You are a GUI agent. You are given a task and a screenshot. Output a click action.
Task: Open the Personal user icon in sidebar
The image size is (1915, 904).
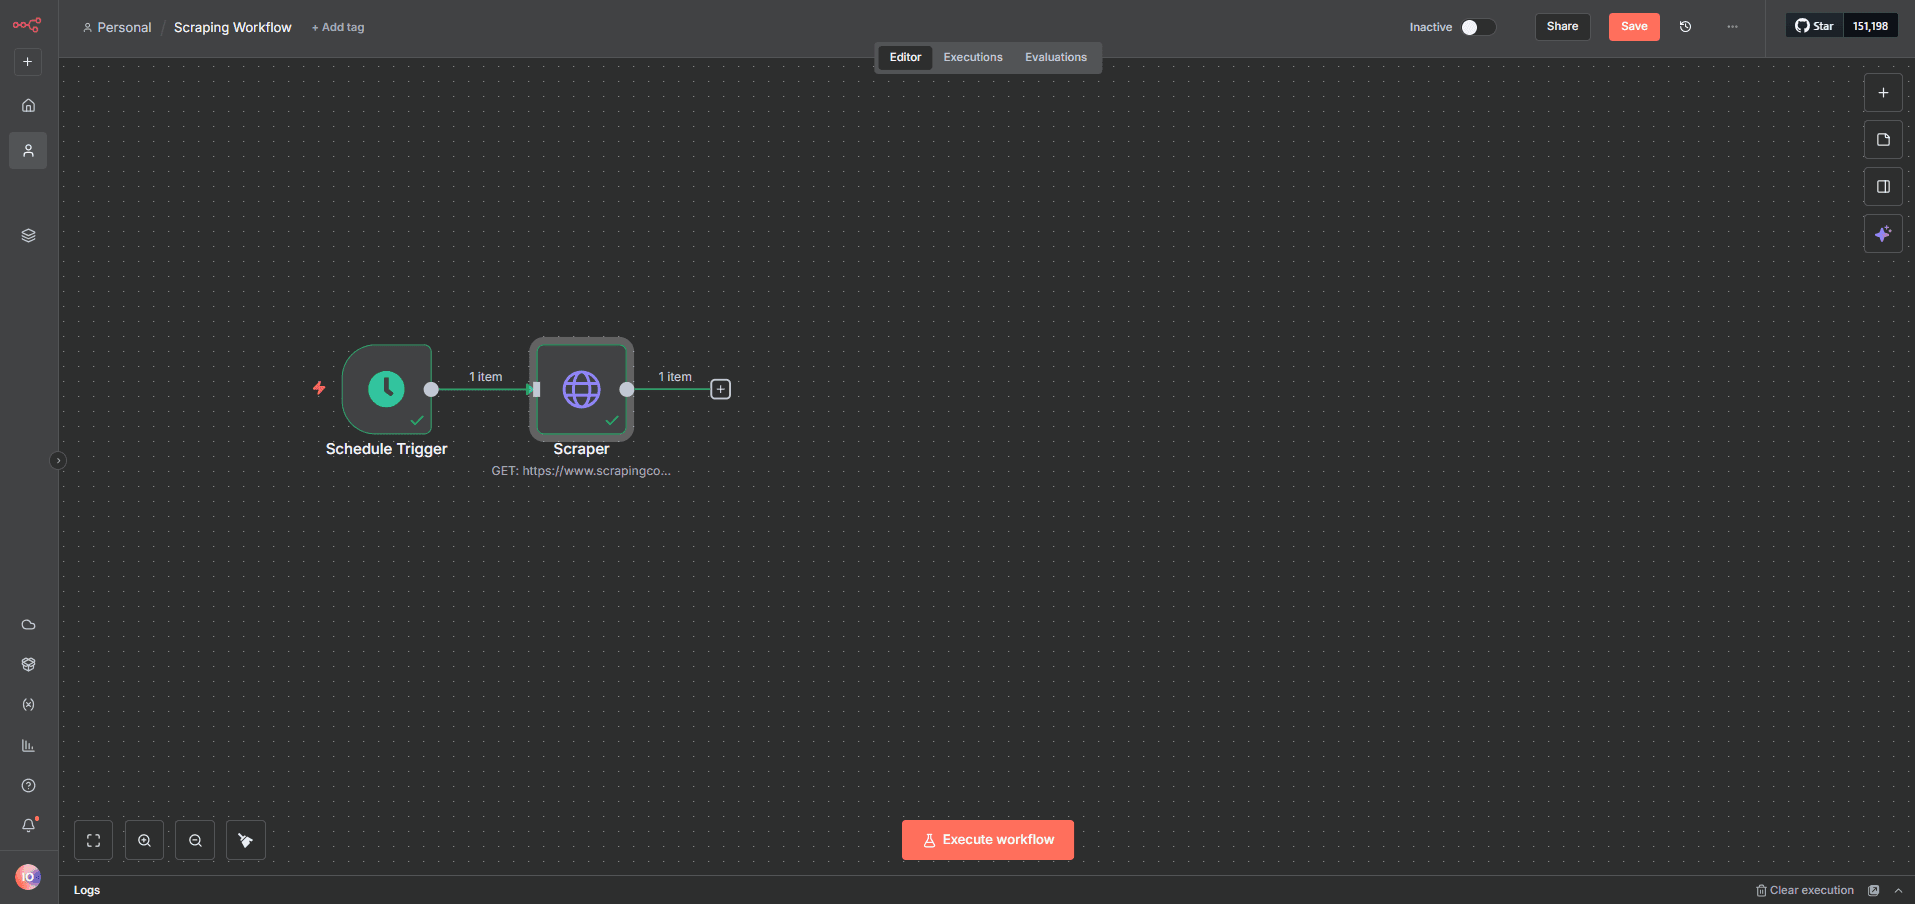[x=28, y=151]
